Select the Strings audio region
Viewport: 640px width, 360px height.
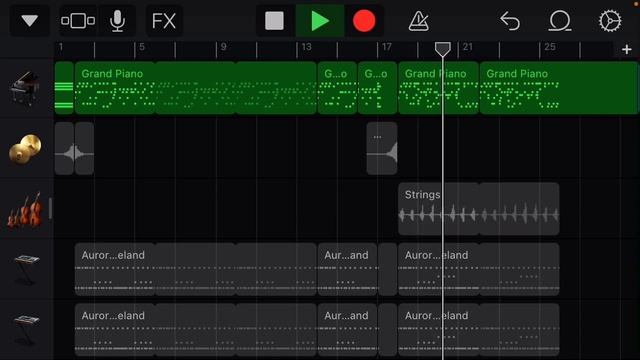[479, 209]
